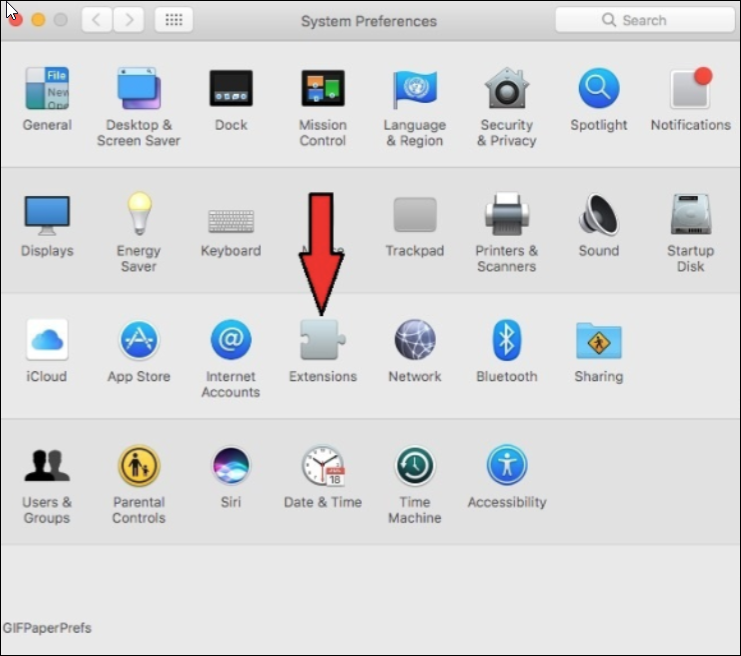
Task: Open the Extensions pane
Action: pos(323,339)
